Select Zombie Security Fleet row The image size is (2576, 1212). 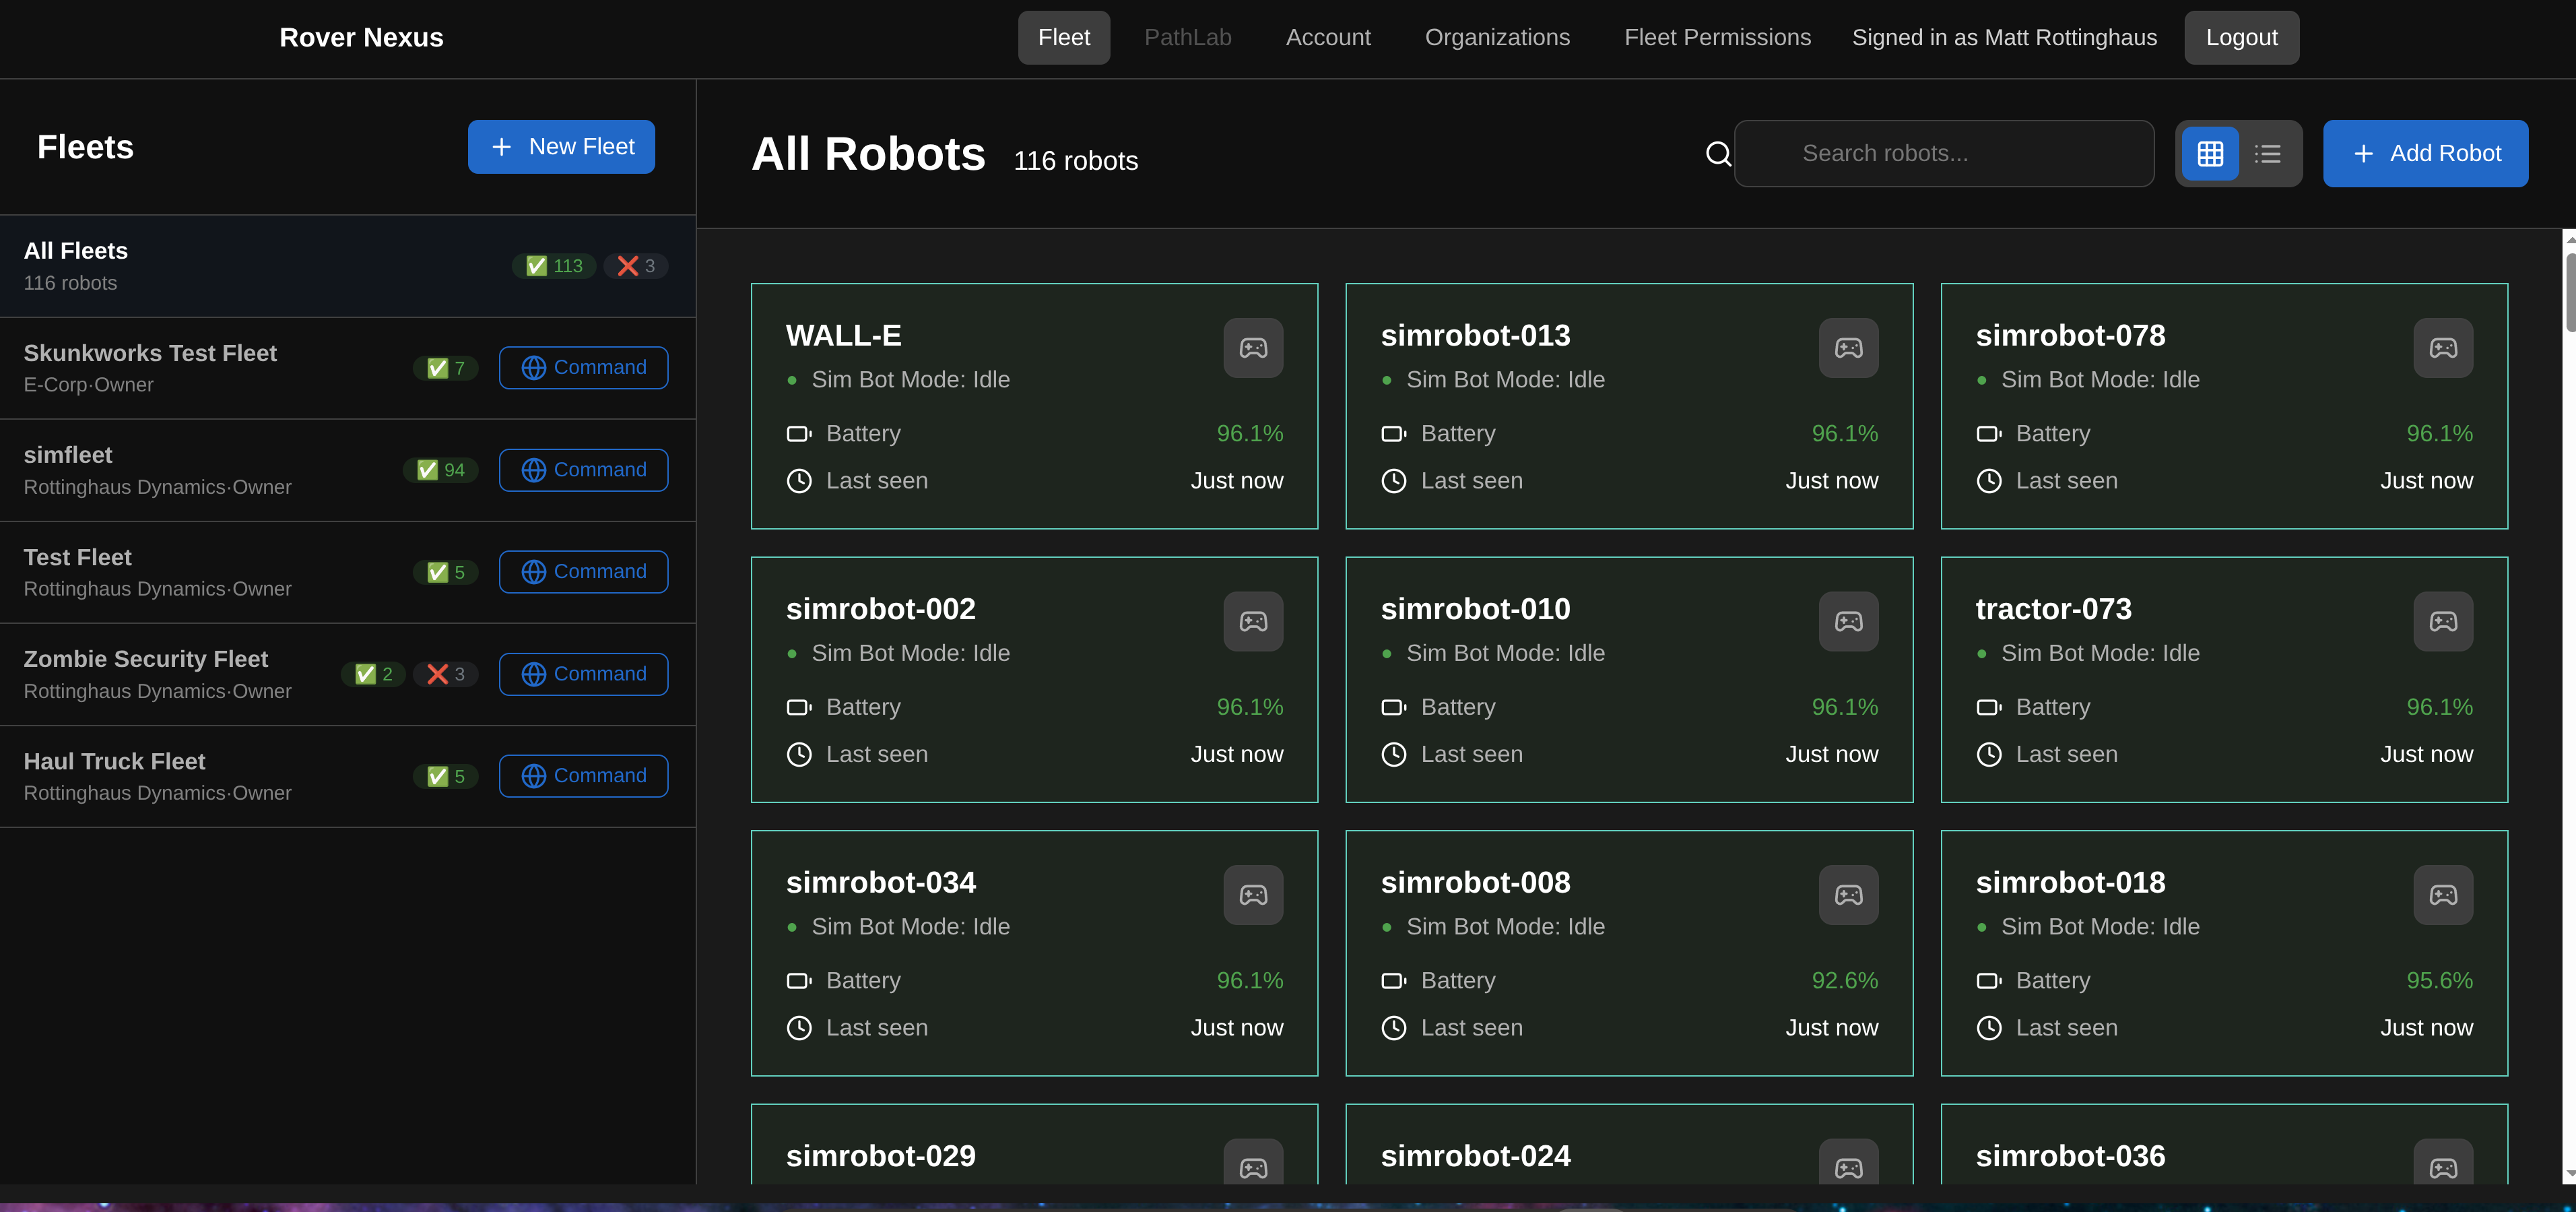[348, 674]
